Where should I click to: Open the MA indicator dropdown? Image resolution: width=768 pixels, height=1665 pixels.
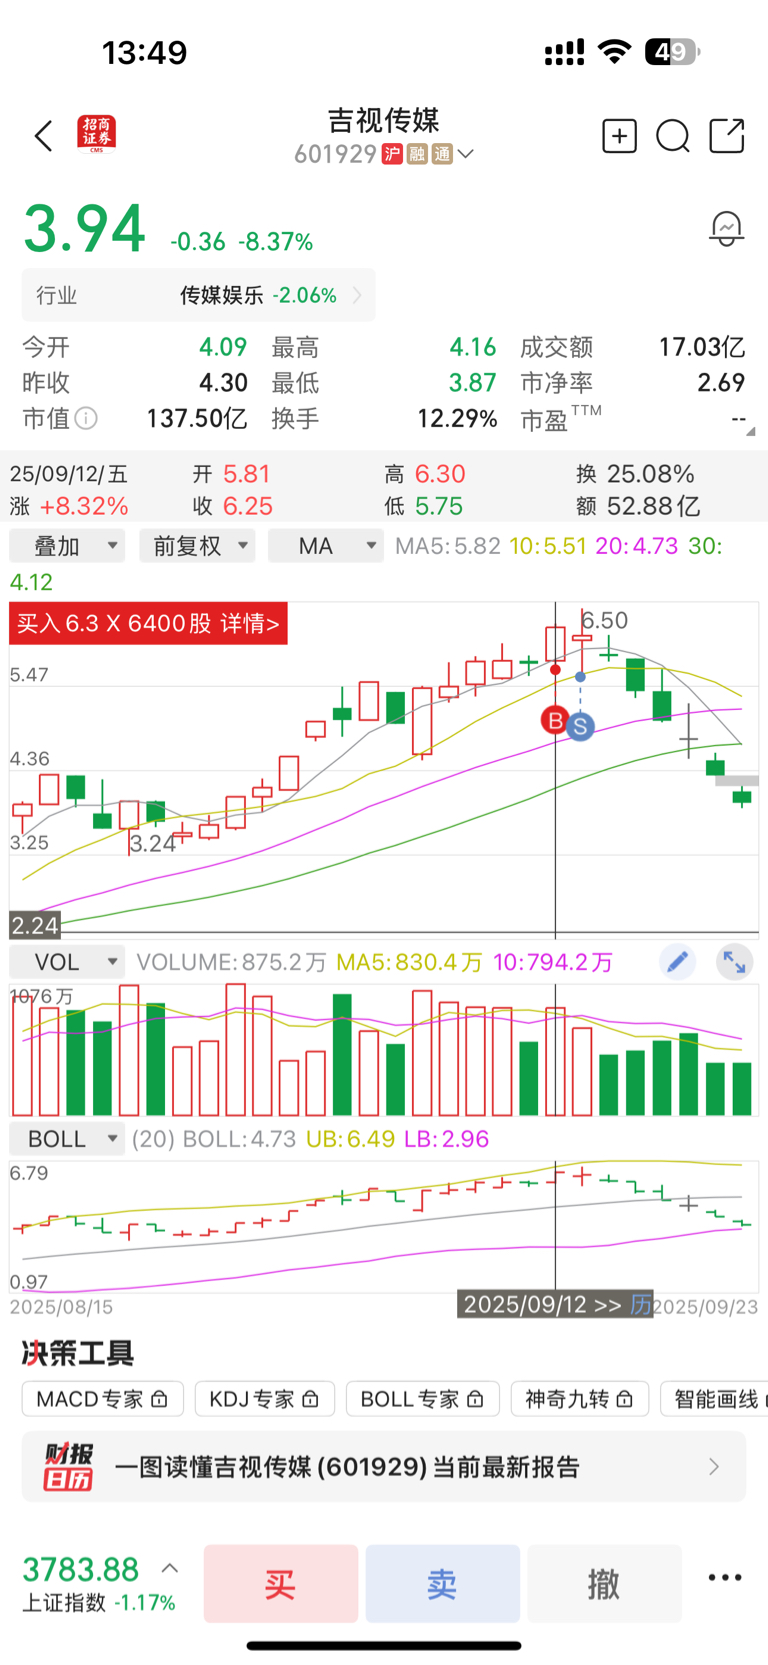tap(326, 546)
